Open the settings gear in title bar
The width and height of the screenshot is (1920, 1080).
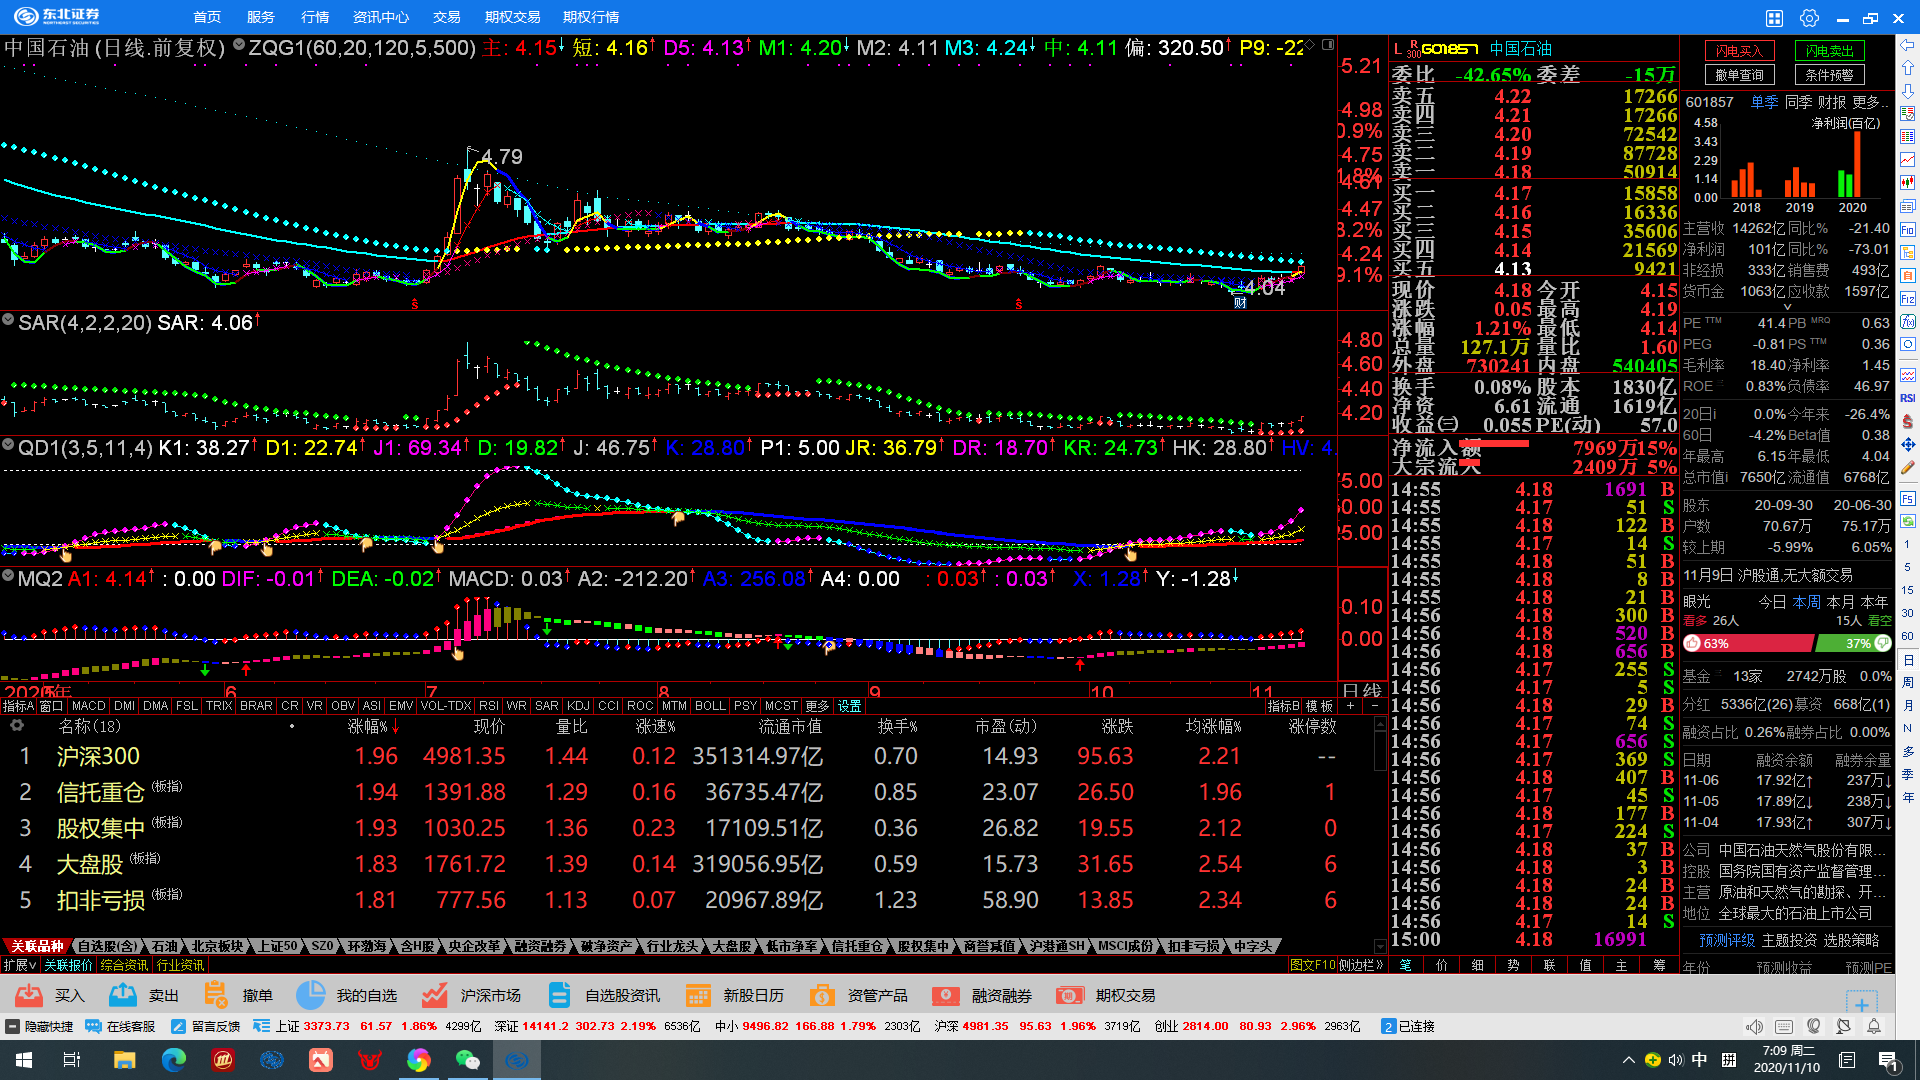[x=1809, y=18]
